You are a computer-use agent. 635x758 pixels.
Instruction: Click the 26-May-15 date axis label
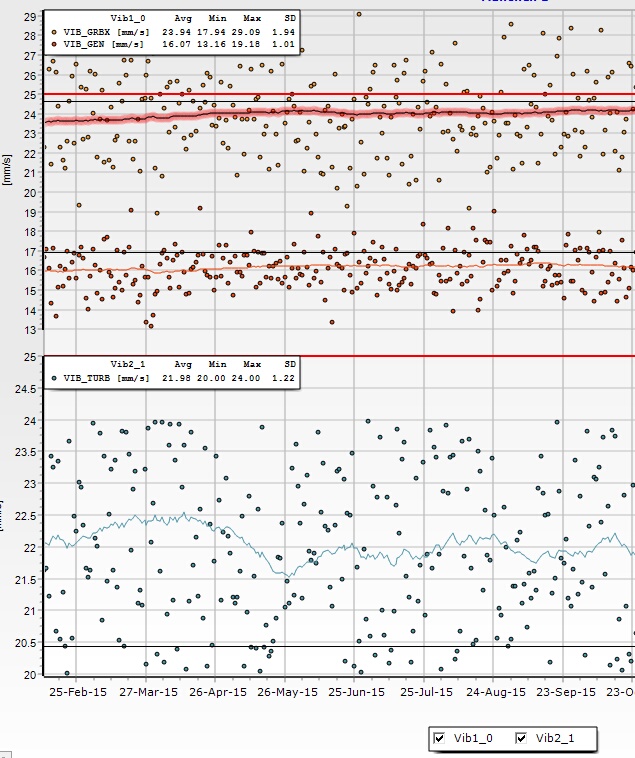(x=288, y=692)
